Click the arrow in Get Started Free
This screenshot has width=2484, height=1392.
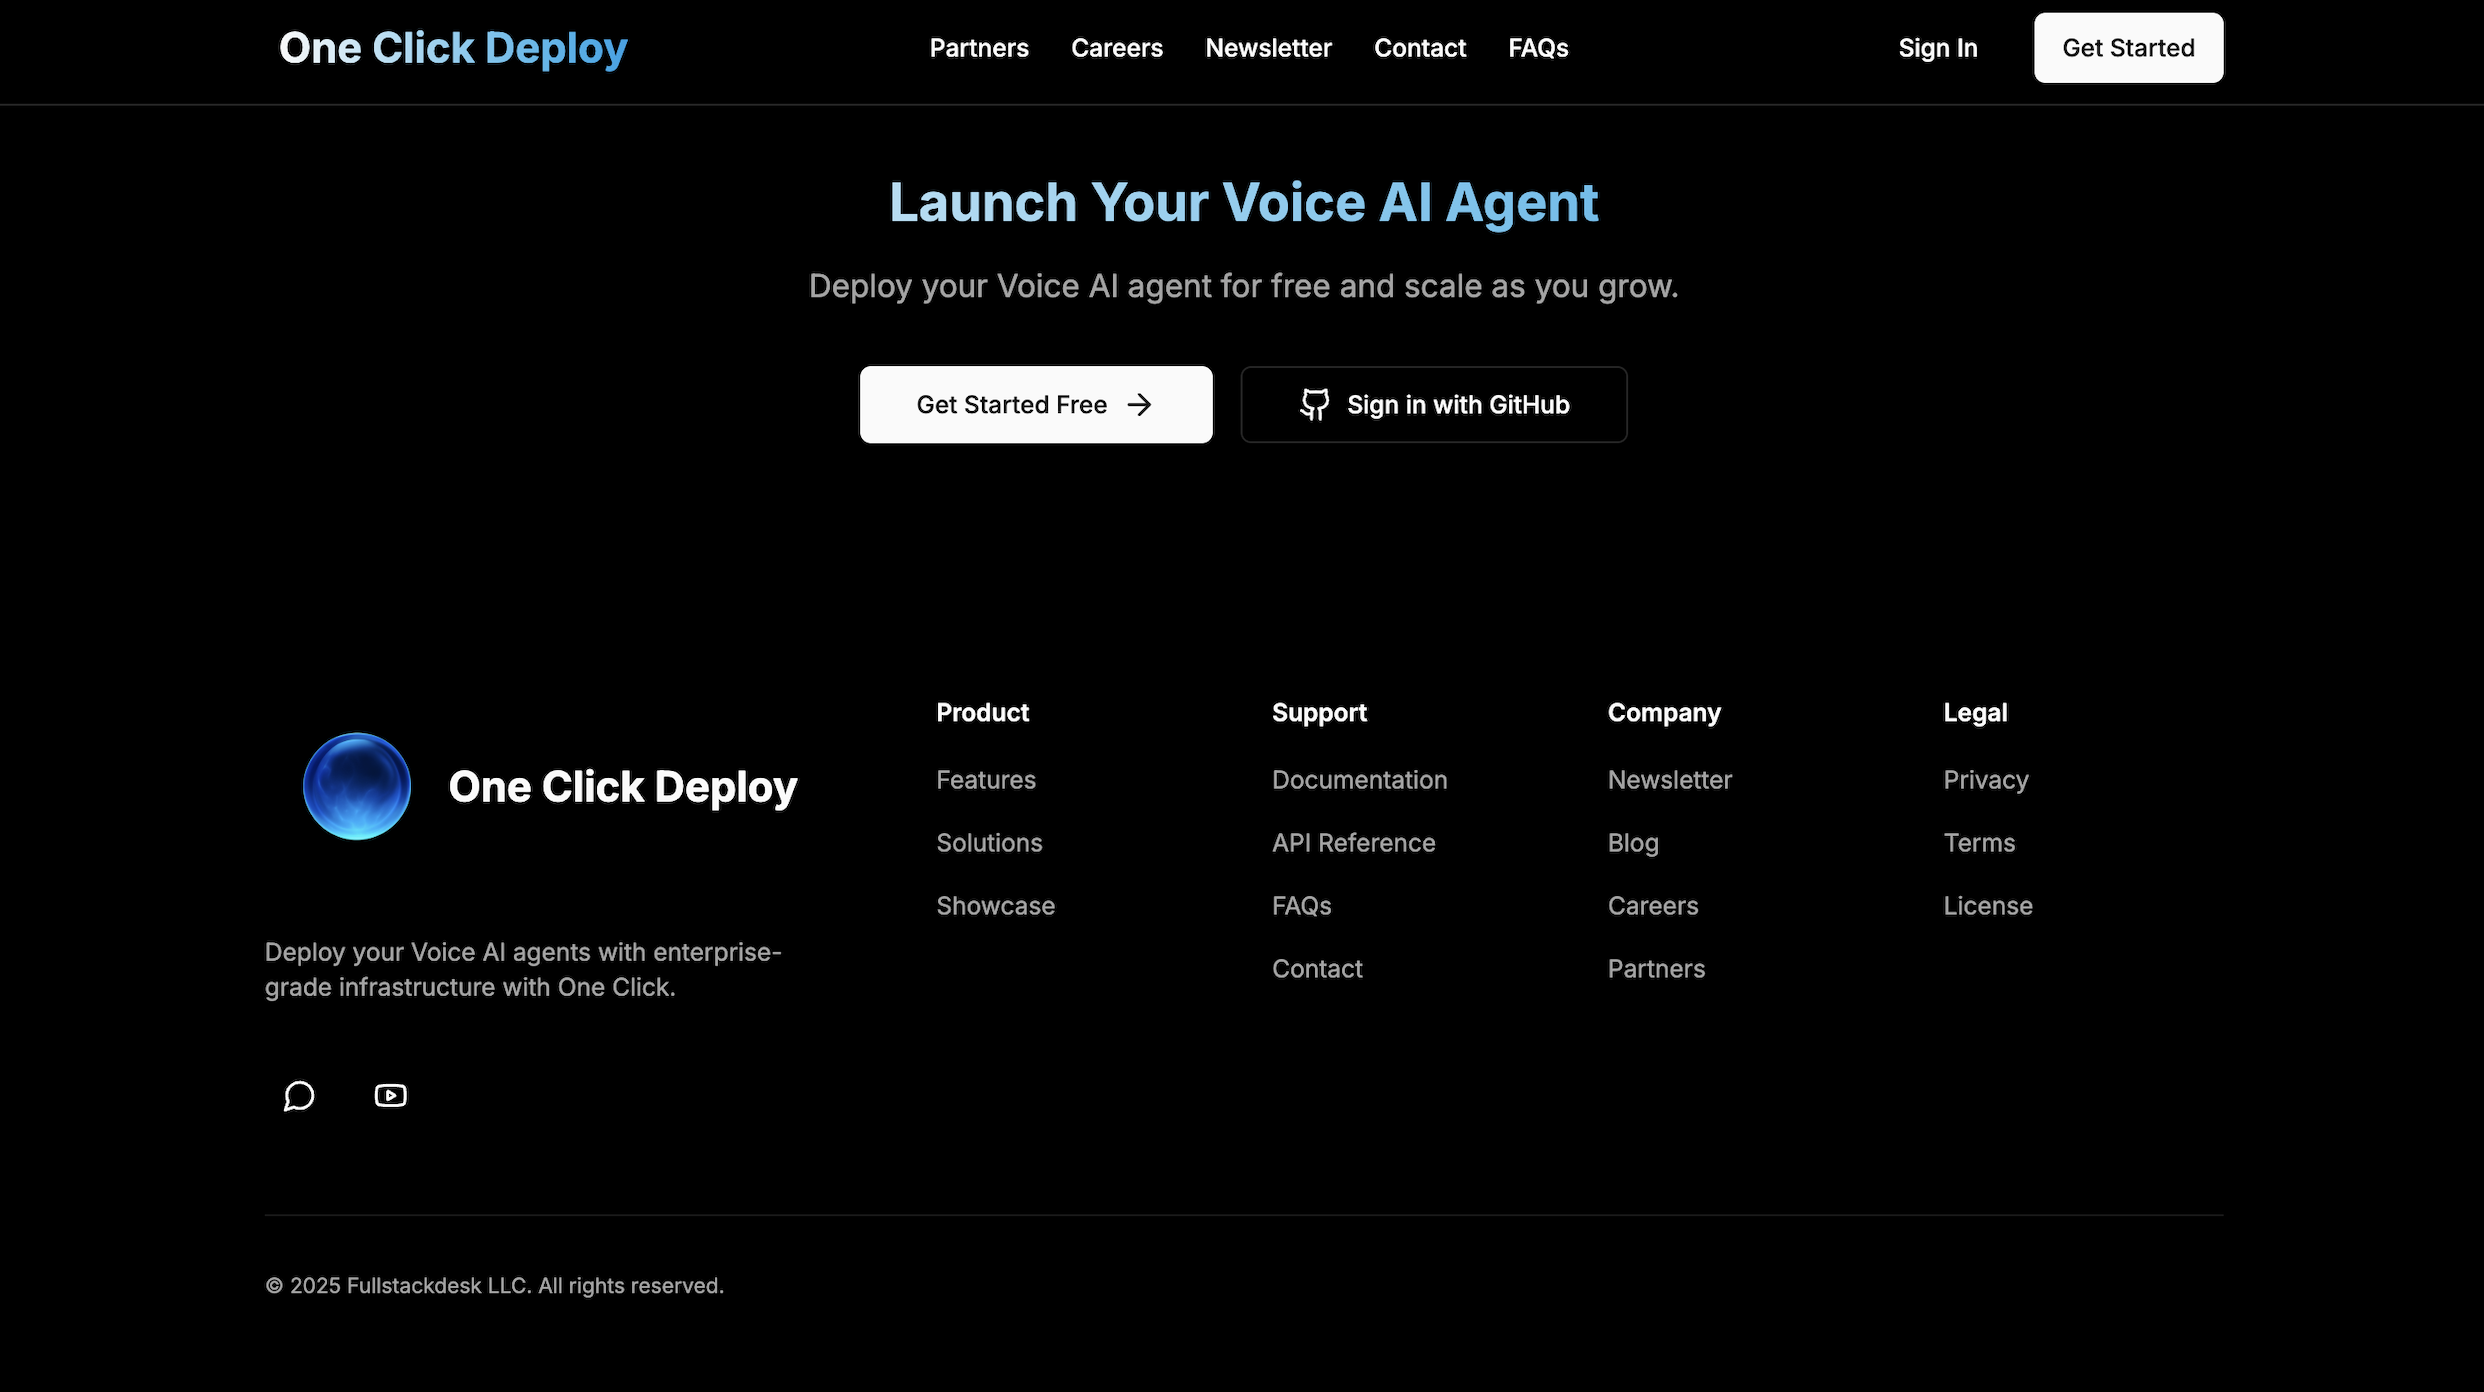click(x=1139, y=405)
